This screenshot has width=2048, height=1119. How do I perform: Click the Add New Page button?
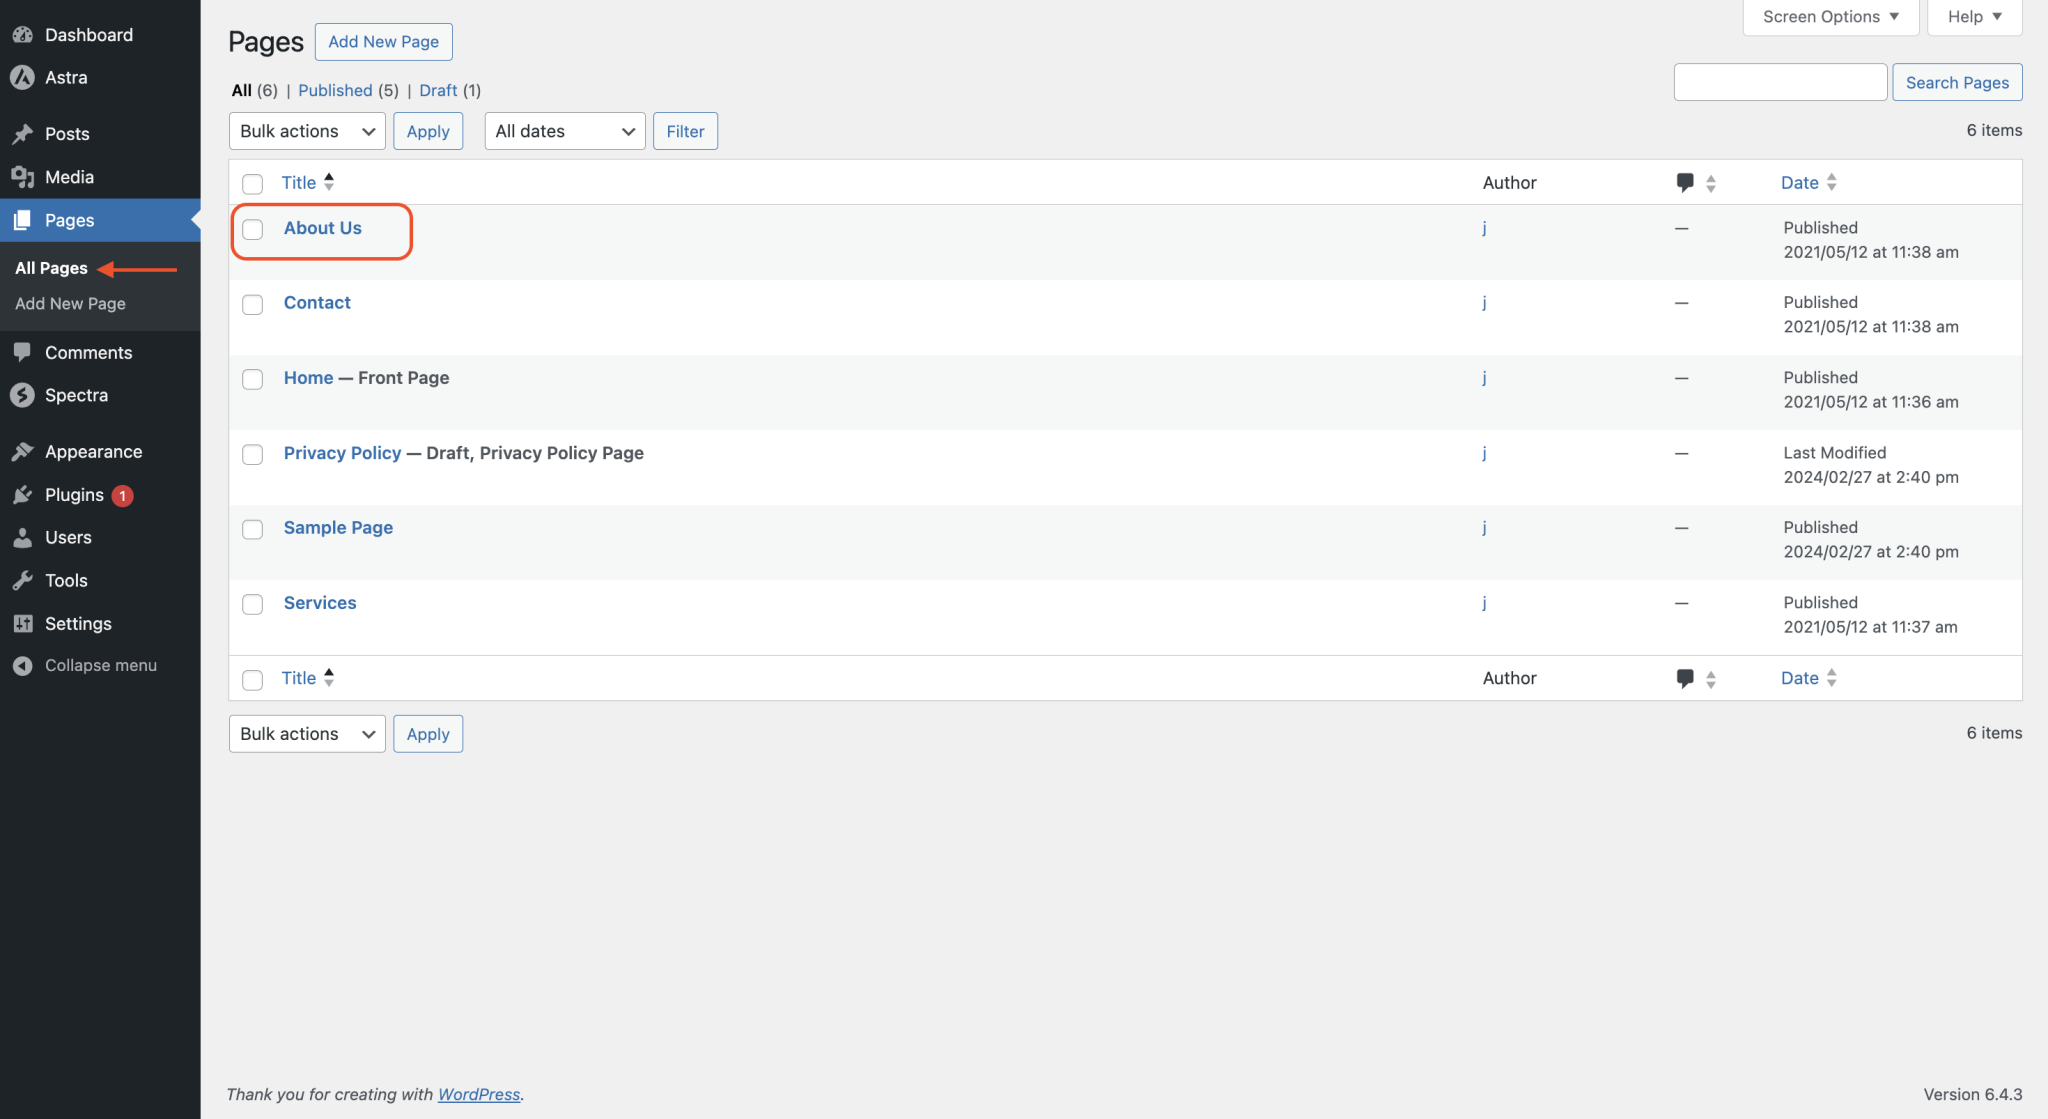pos(383,42)
